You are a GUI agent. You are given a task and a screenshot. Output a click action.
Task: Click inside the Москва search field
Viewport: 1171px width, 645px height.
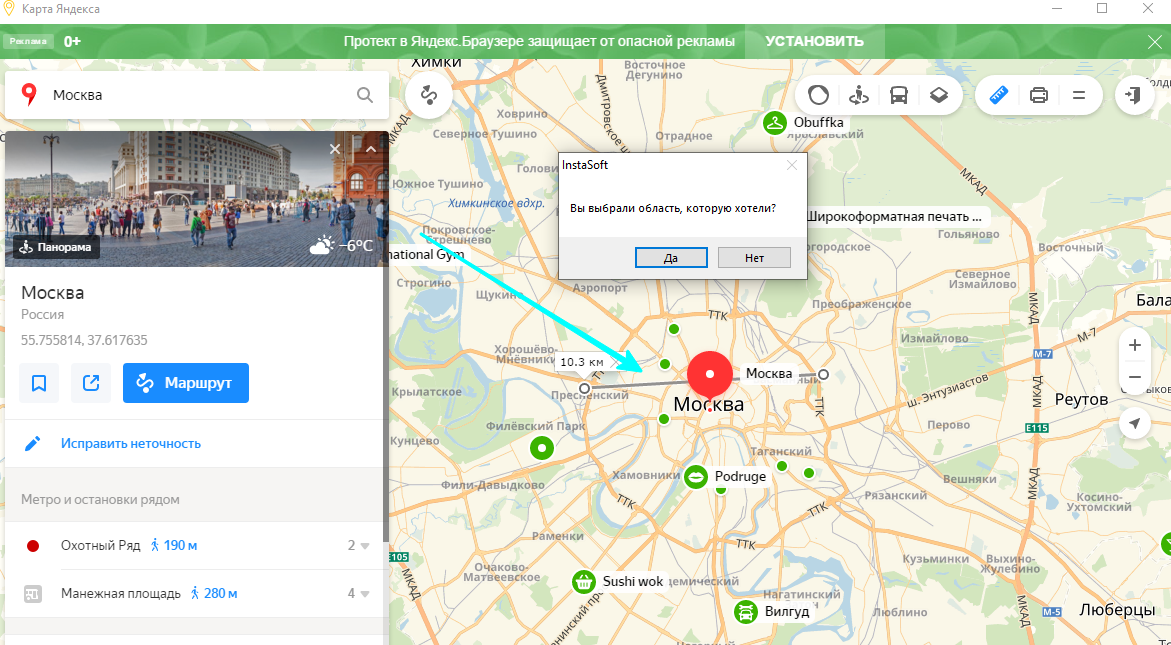point(198,95)
